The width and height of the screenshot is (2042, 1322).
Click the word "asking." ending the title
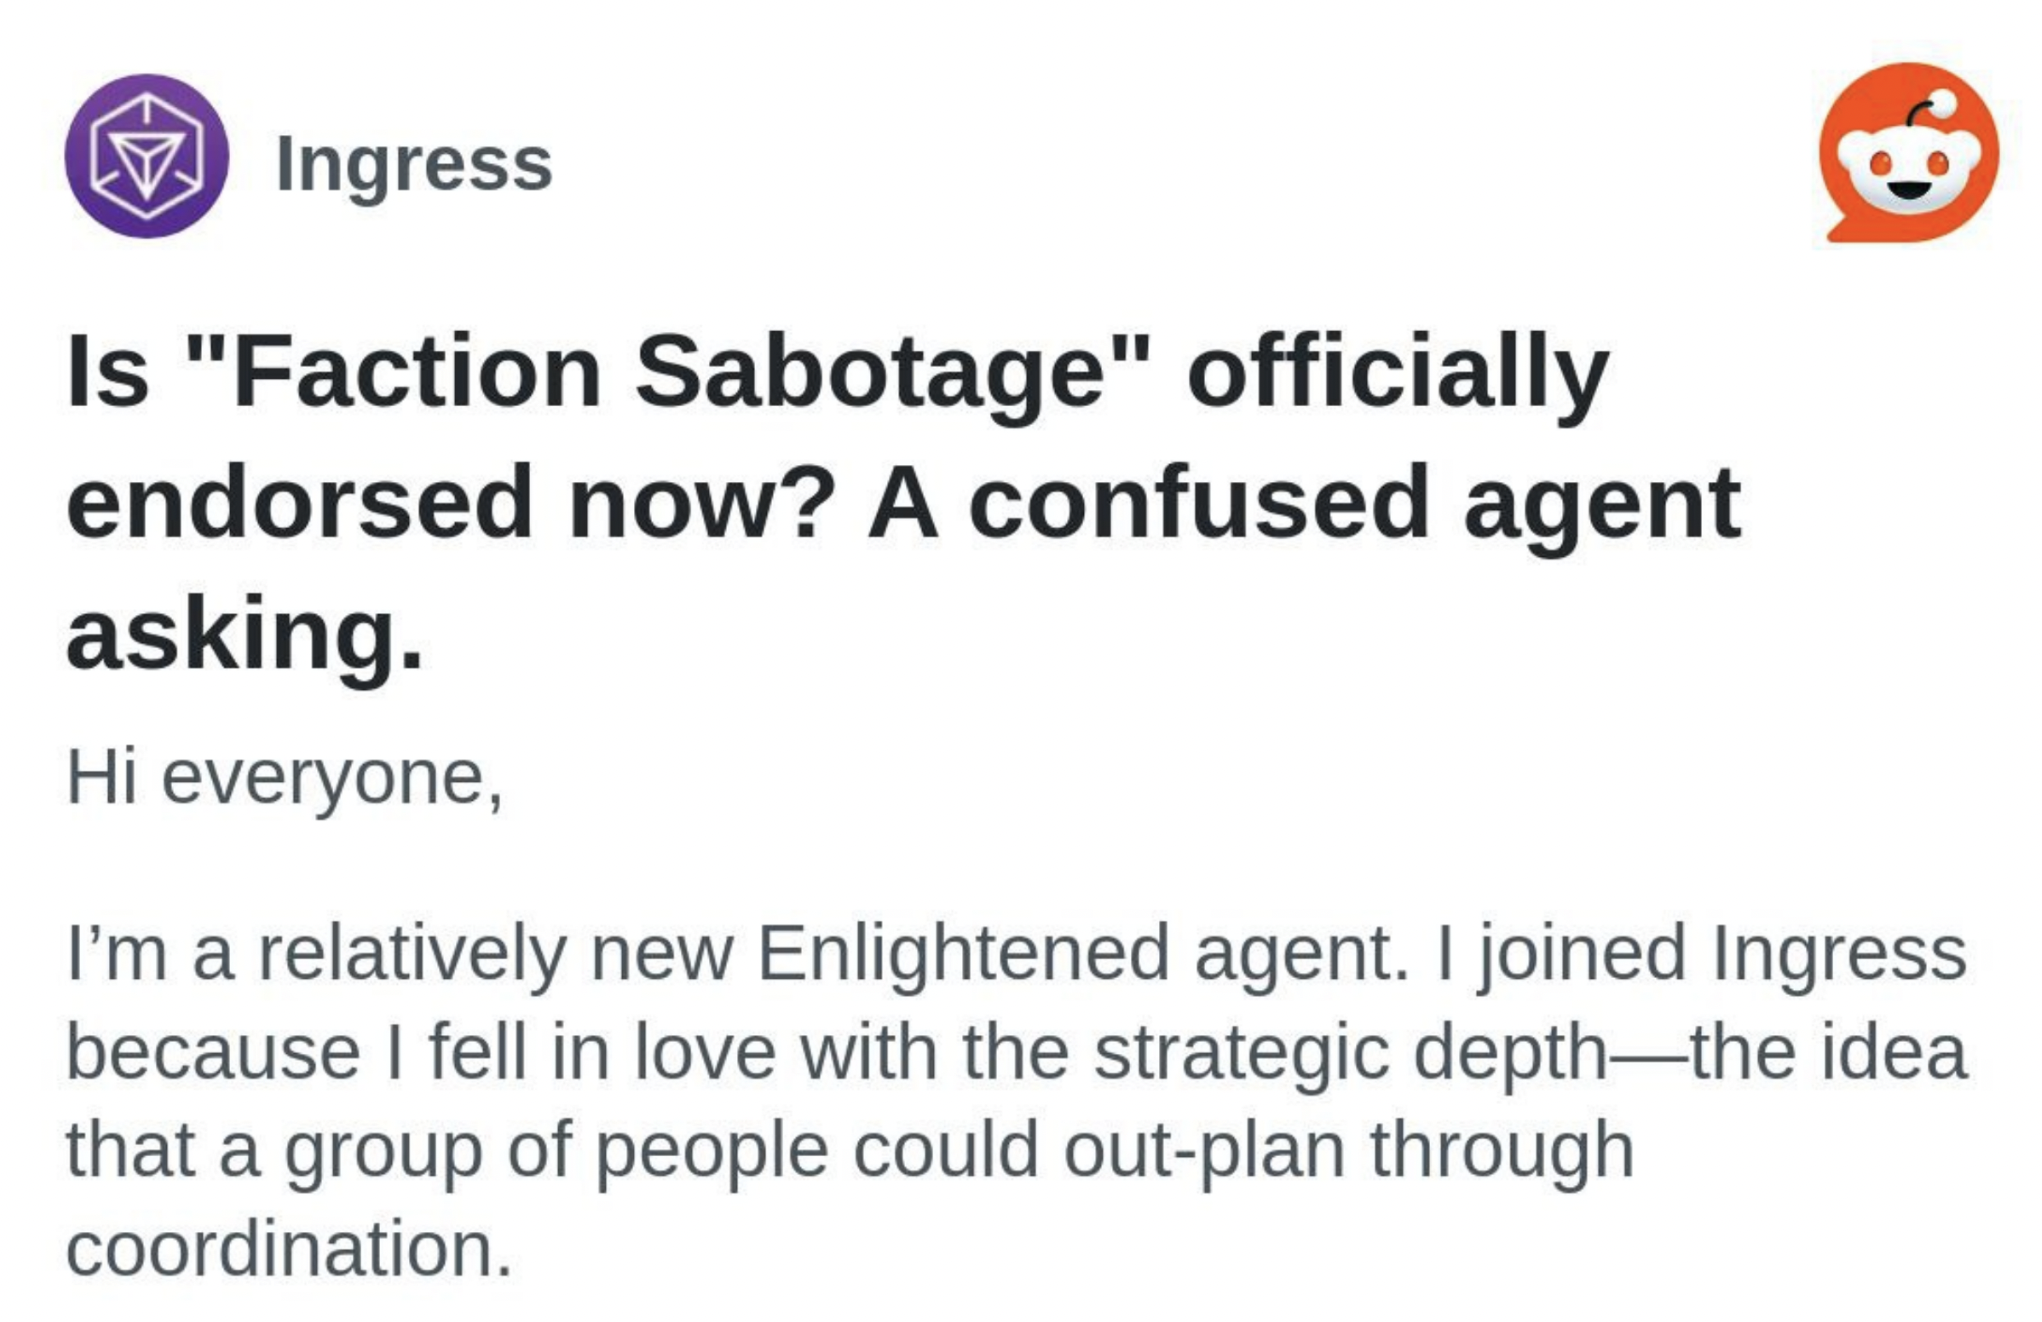[x=245, y=633]
